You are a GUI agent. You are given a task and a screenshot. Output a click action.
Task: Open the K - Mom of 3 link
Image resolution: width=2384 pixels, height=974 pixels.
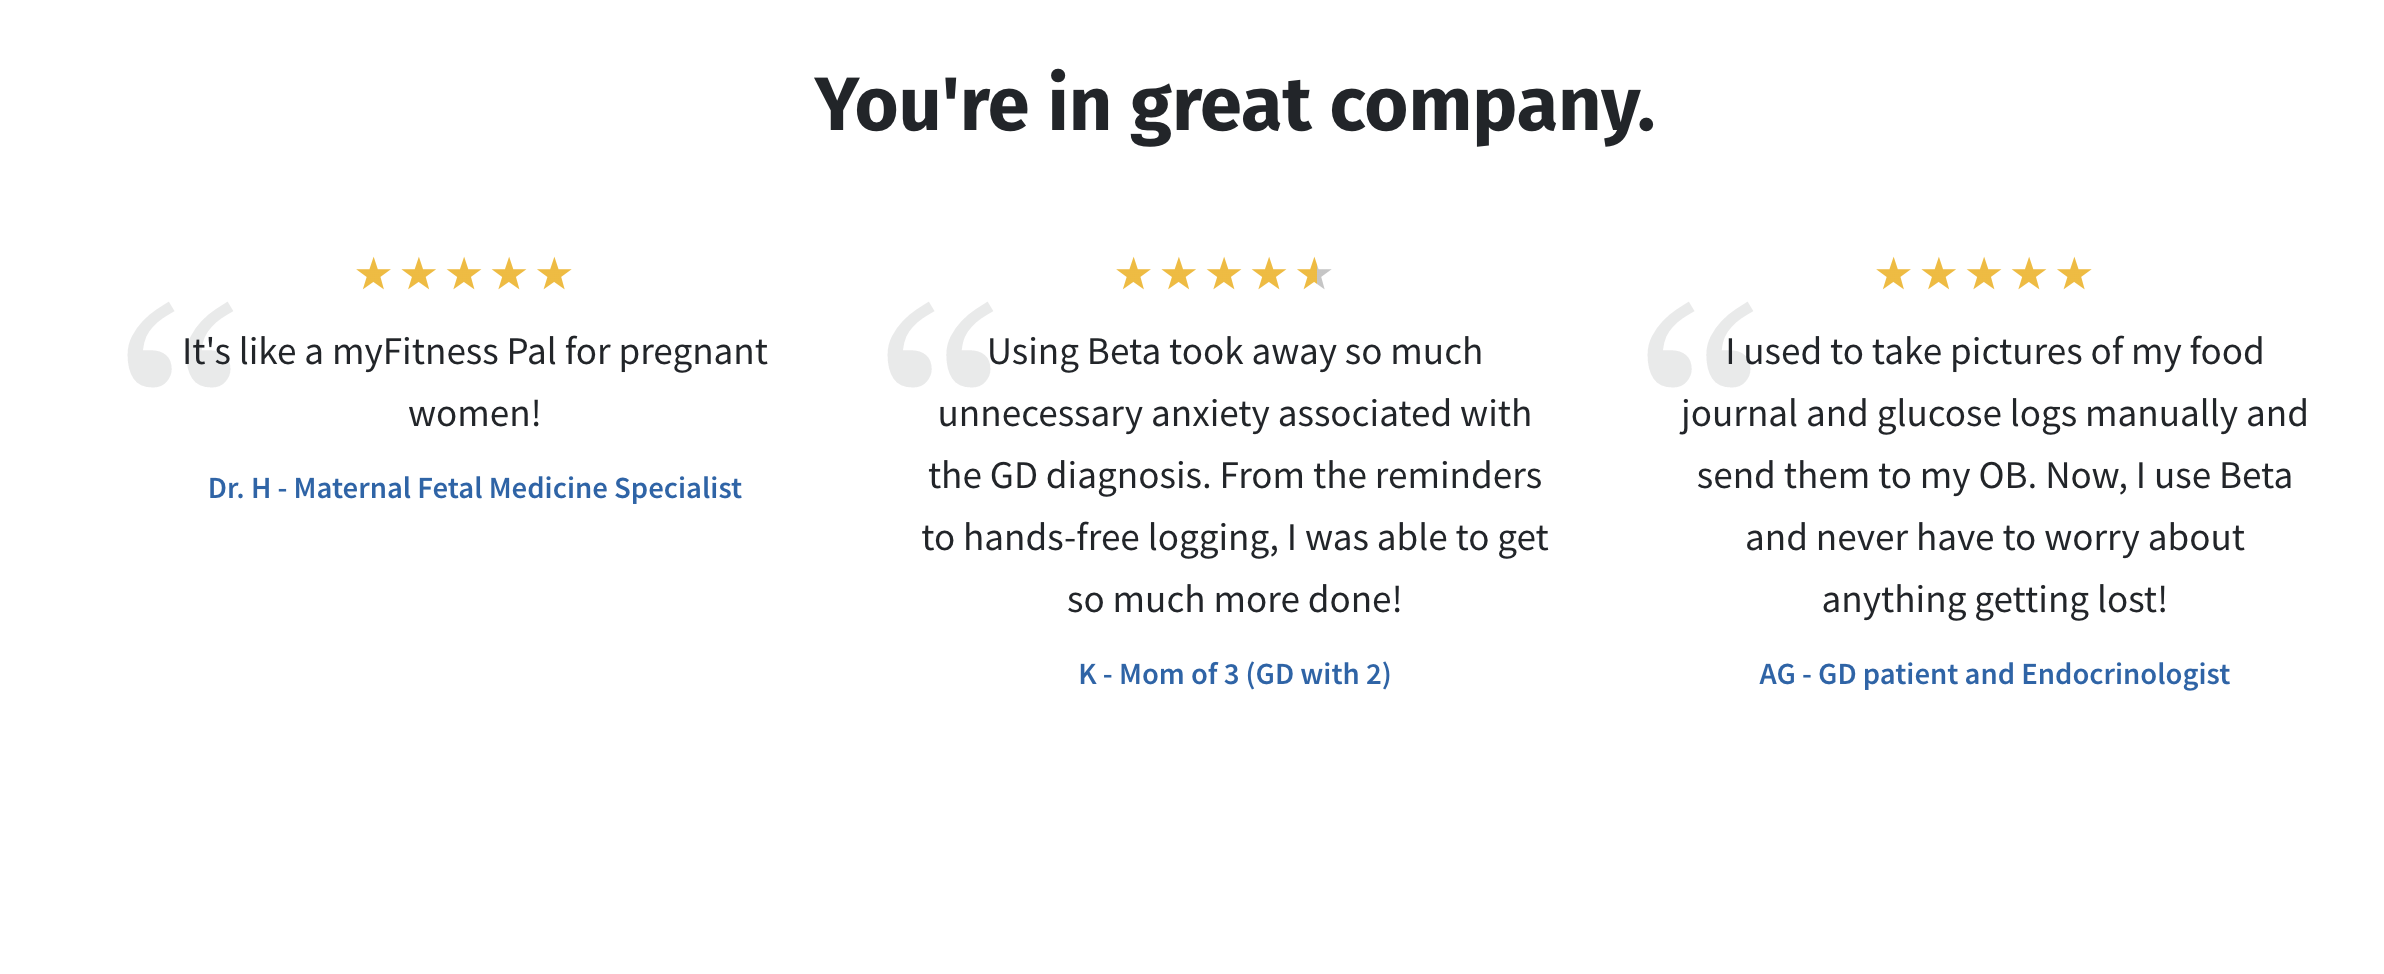[1235, 674]
